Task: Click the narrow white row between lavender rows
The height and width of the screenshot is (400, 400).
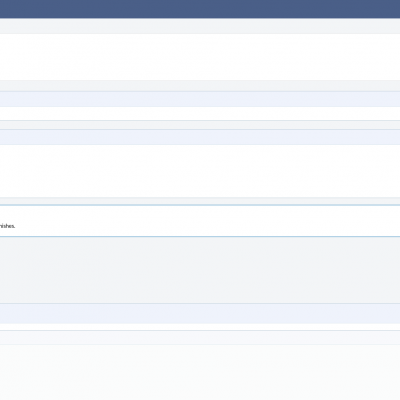Action: (x=200, y=114)
